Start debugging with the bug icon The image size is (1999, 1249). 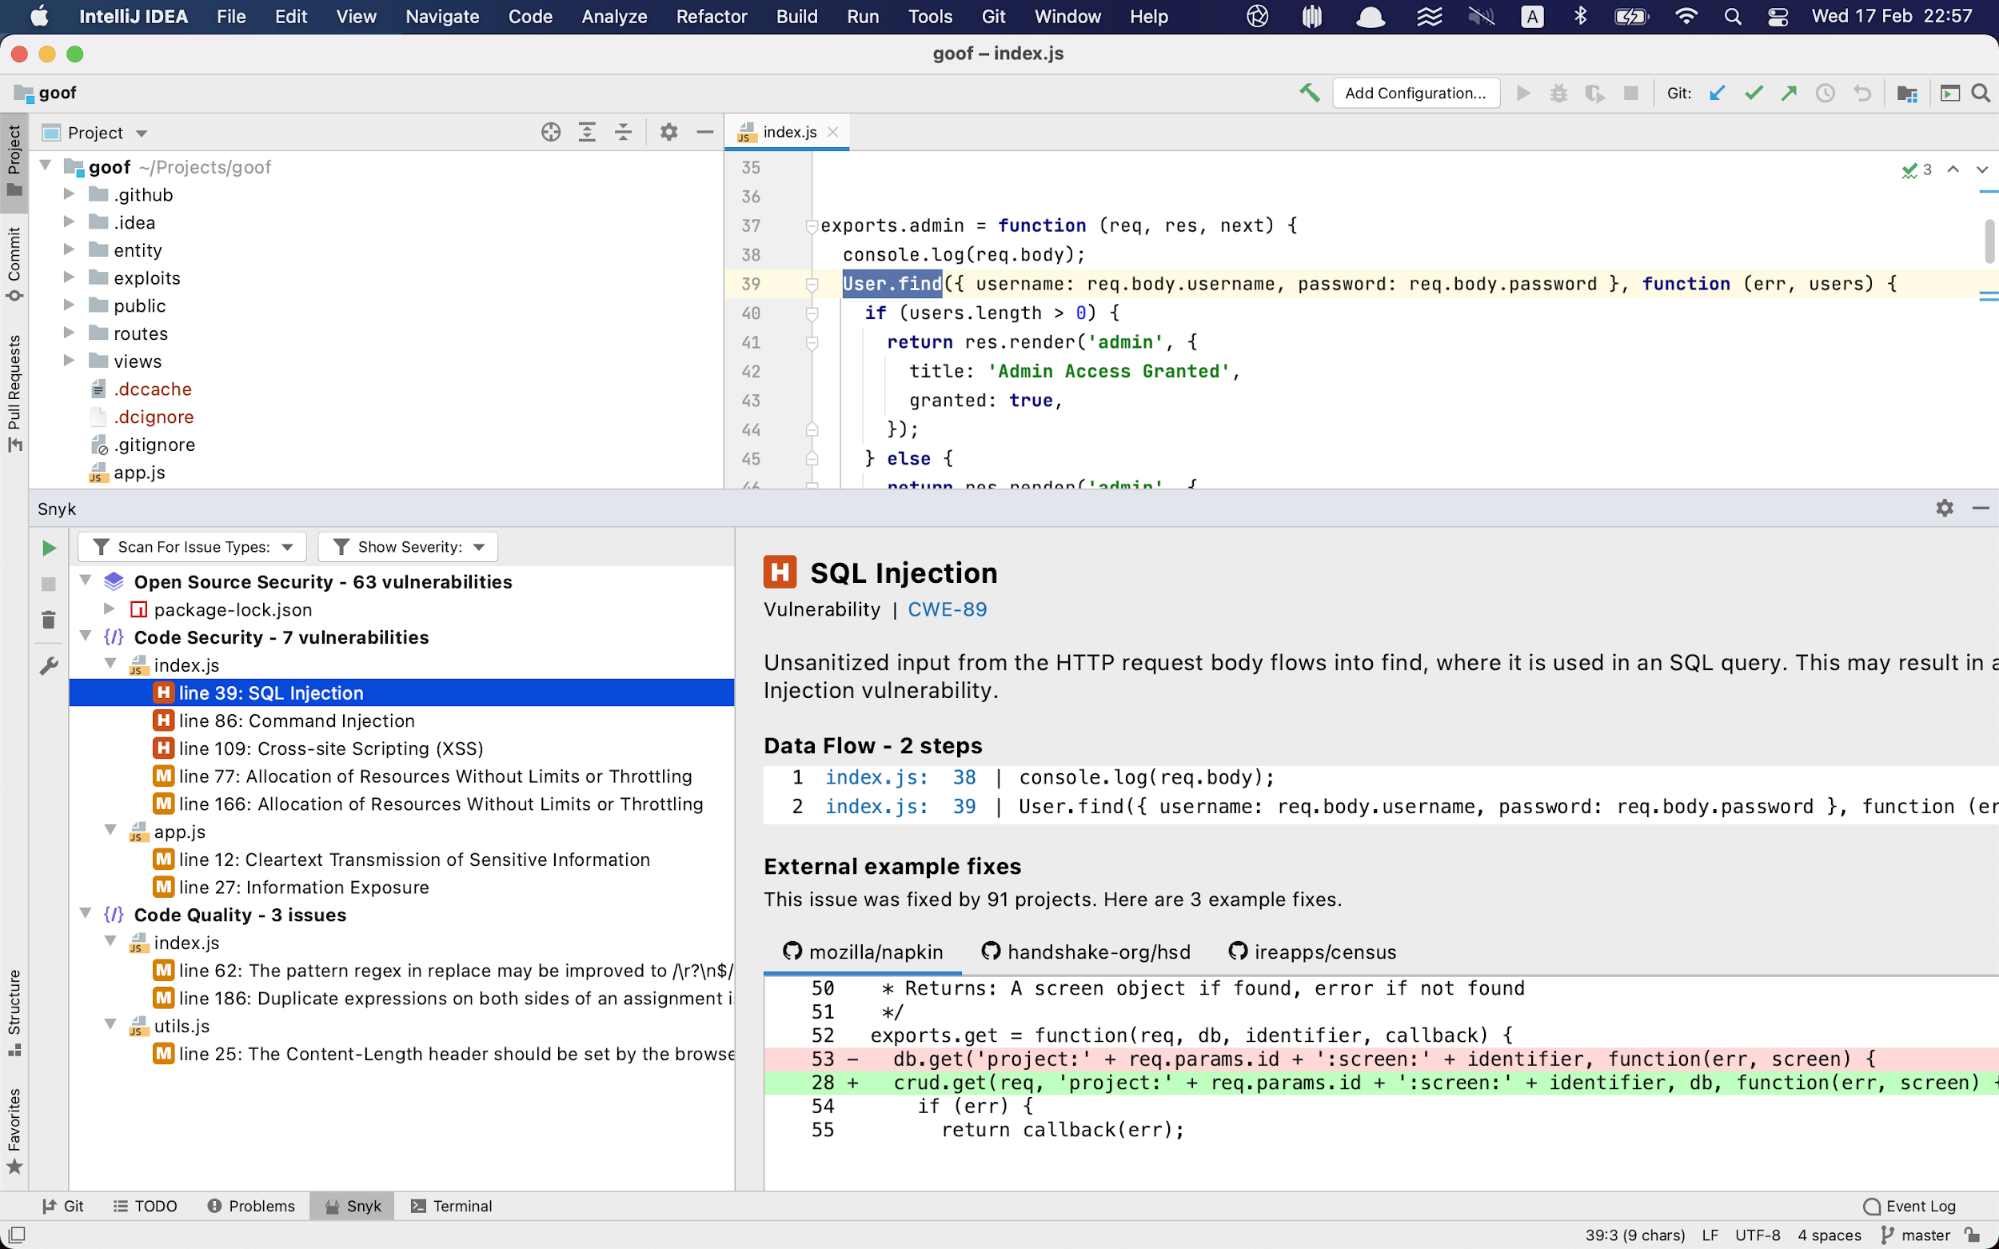pyautogui.click(x=1559, y=93)
